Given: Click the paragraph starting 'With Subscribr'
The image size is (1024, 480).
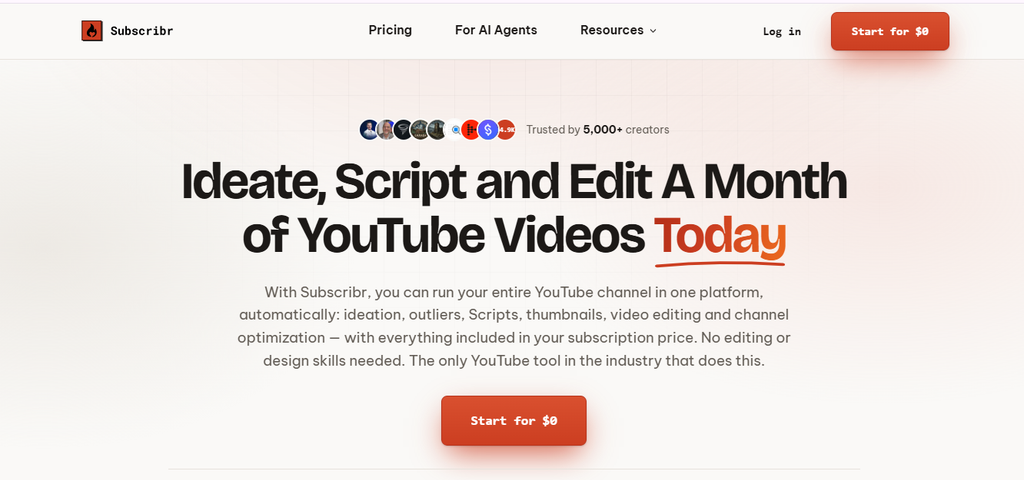Looking at the screenshot, I should pyautogui.click(x=513, y=326).
